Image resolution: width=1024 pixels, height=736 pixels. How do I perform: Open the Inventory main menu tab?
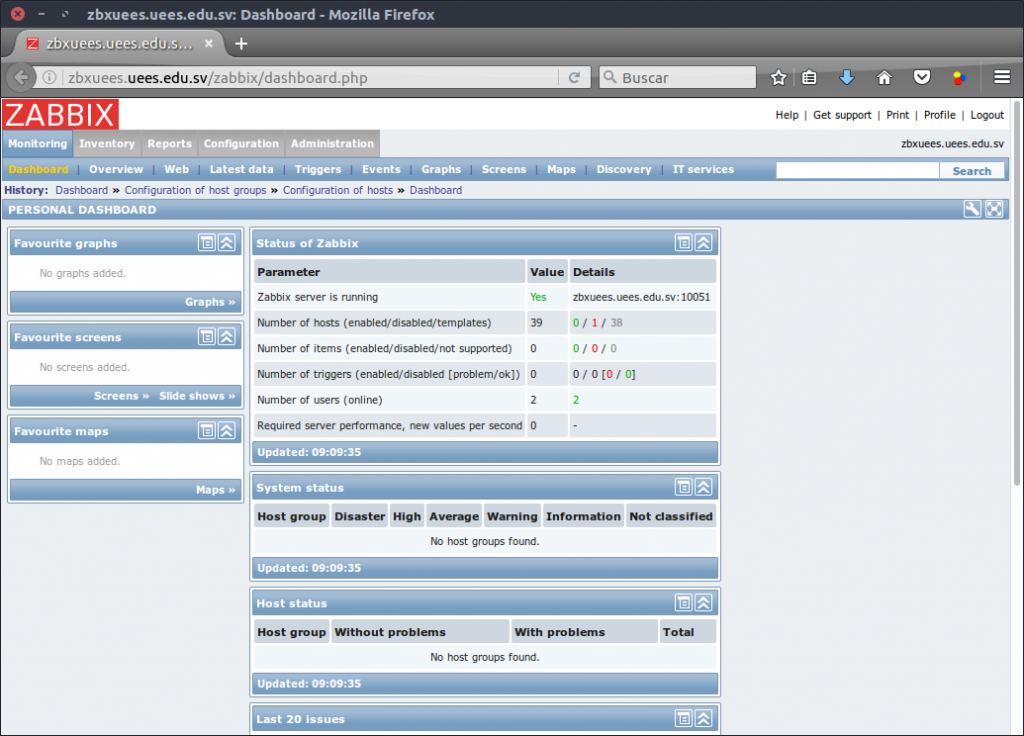pos(106,144)
